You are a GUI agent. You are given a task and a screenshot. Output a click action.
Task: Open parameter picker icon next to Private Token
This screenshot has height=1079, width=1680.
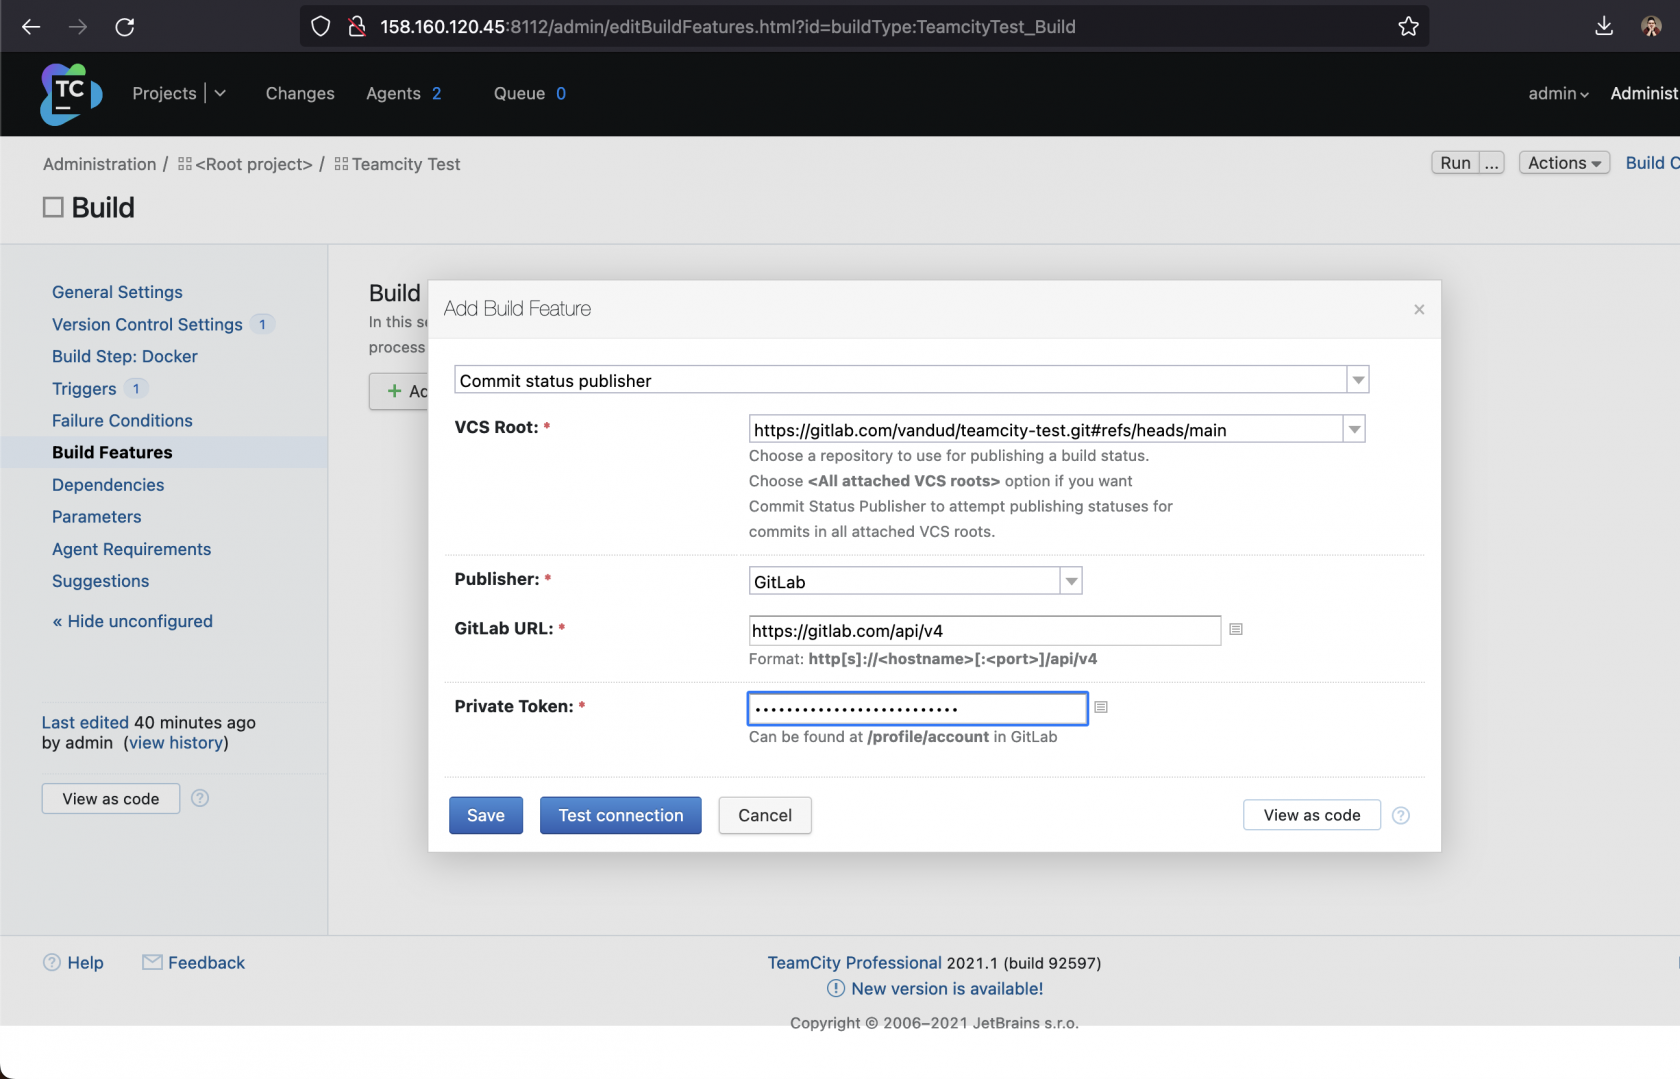[1101, 707]
